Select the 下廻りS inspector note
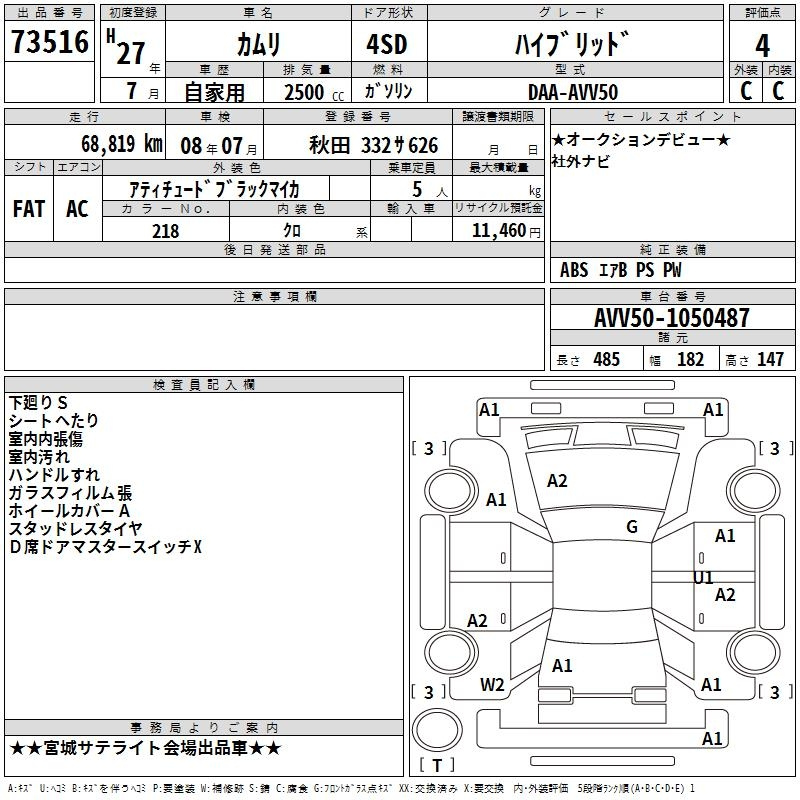Screen dimensions: 800x800 38,402
